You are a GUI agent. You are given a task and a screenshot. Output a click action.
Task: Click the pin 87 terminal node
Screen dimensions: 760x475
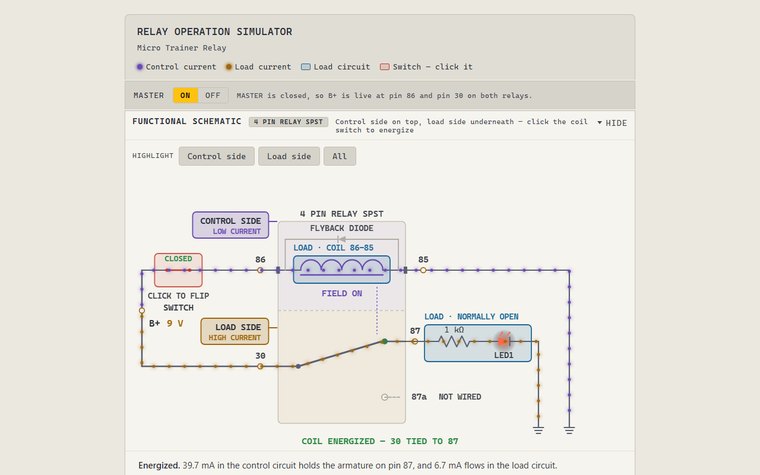[414, 341]
